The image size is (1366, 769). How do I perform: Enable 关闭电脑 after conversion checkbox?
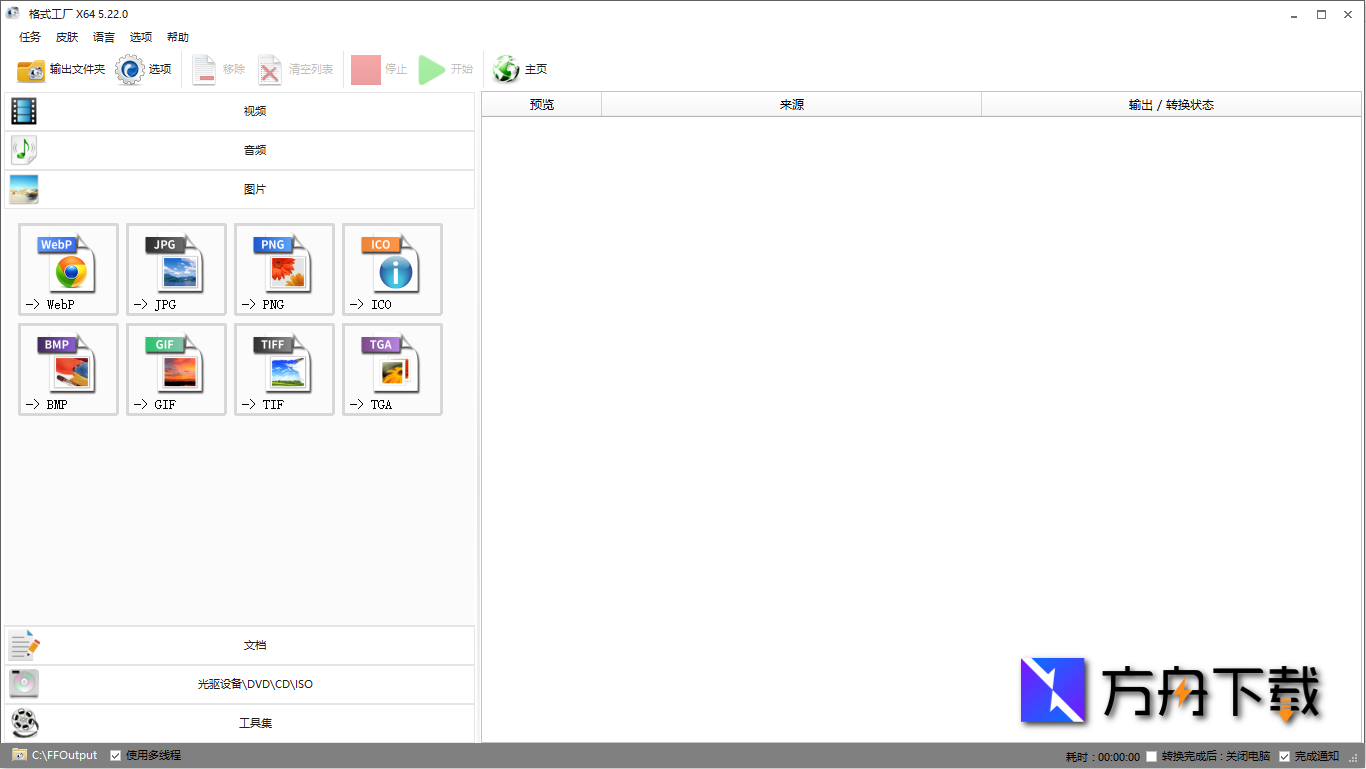(1152, 757)
